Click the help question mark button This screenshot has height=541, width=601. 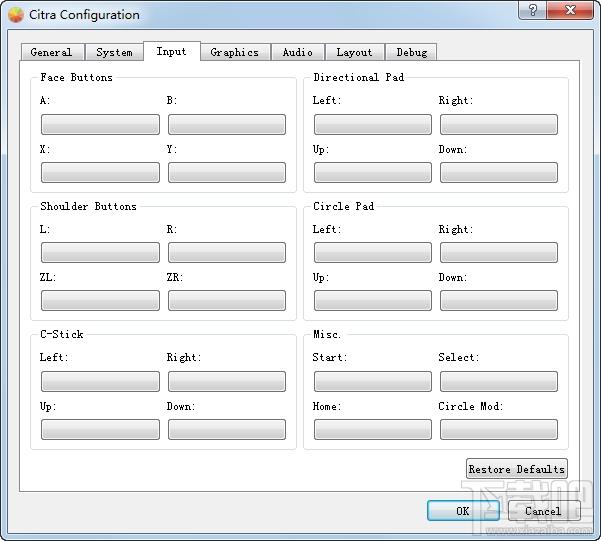[x=533, y=10]
